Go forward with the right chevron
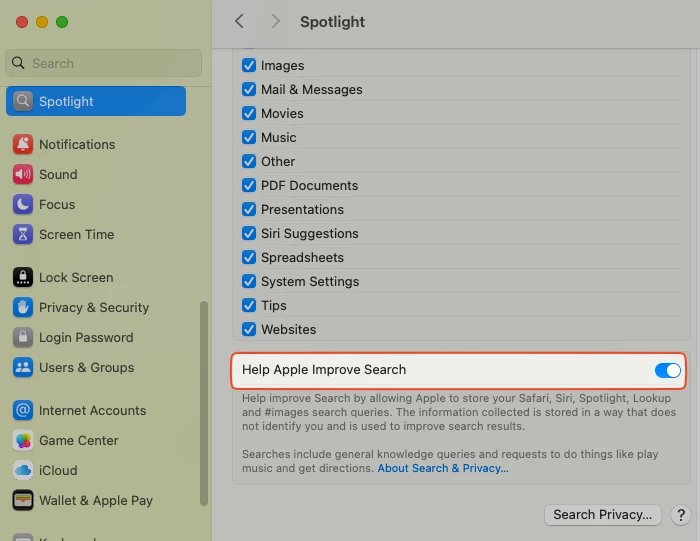Viewport: 700px width, 541px height. pyautogui.click(x=276, y=21)
